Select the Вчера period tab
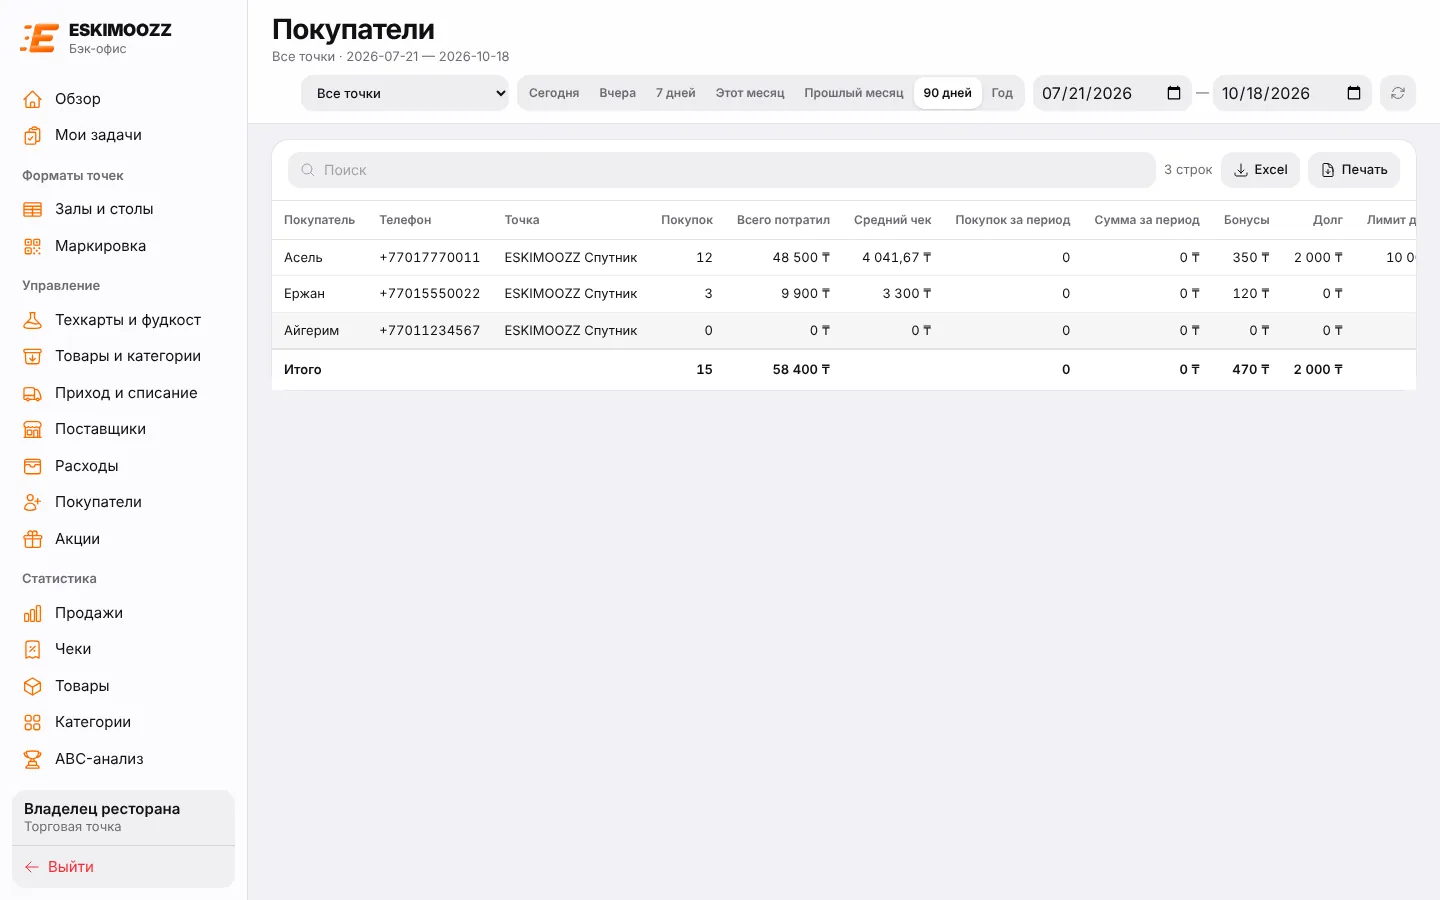Screen dimensions: 1440x900 tap(618, 93)
